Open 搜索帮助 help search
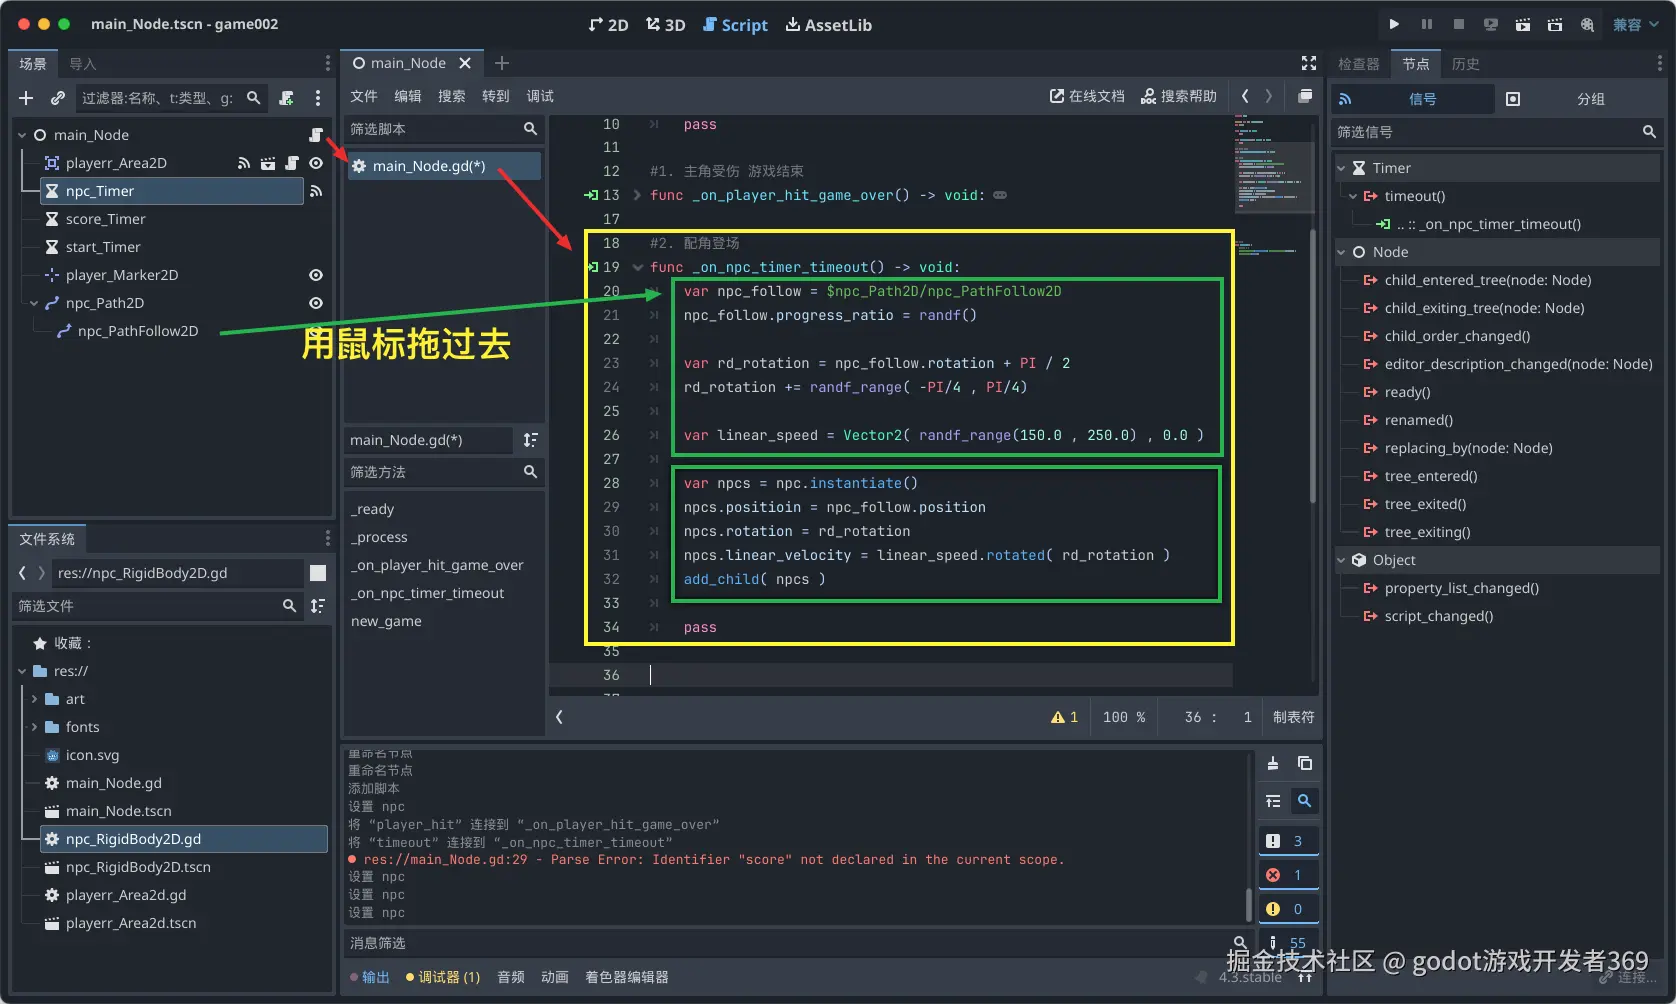 pos(1179,96)
